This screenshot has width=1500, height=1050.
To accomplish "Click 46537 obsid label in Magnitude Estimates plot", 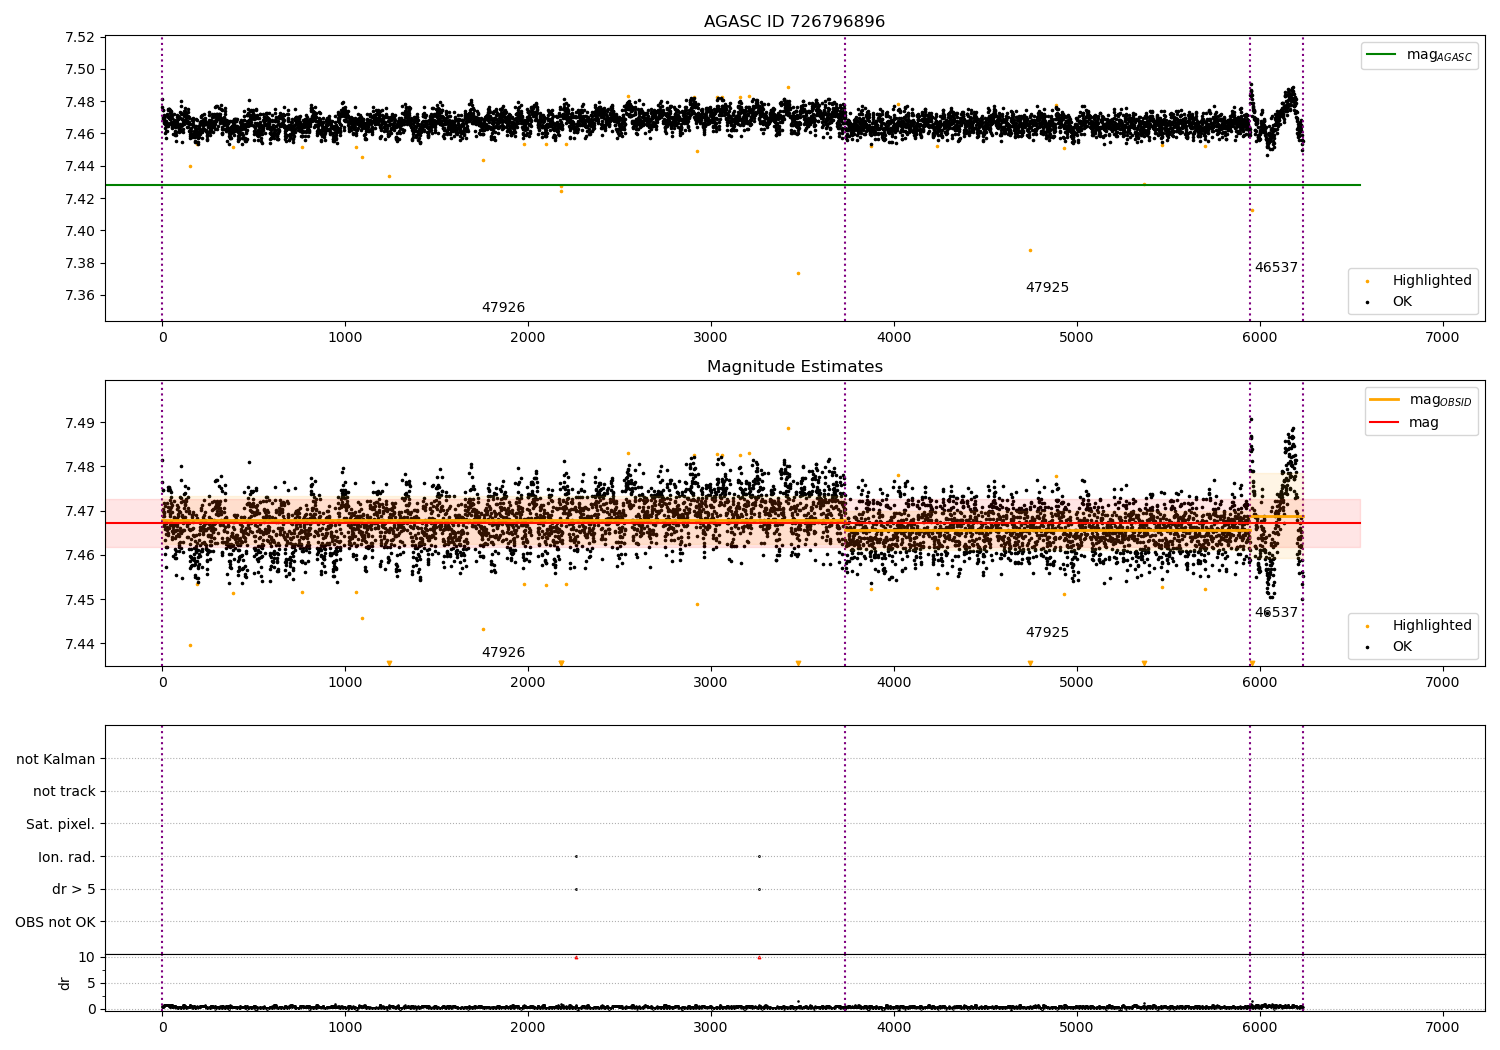I will [x=1276, y=613].
